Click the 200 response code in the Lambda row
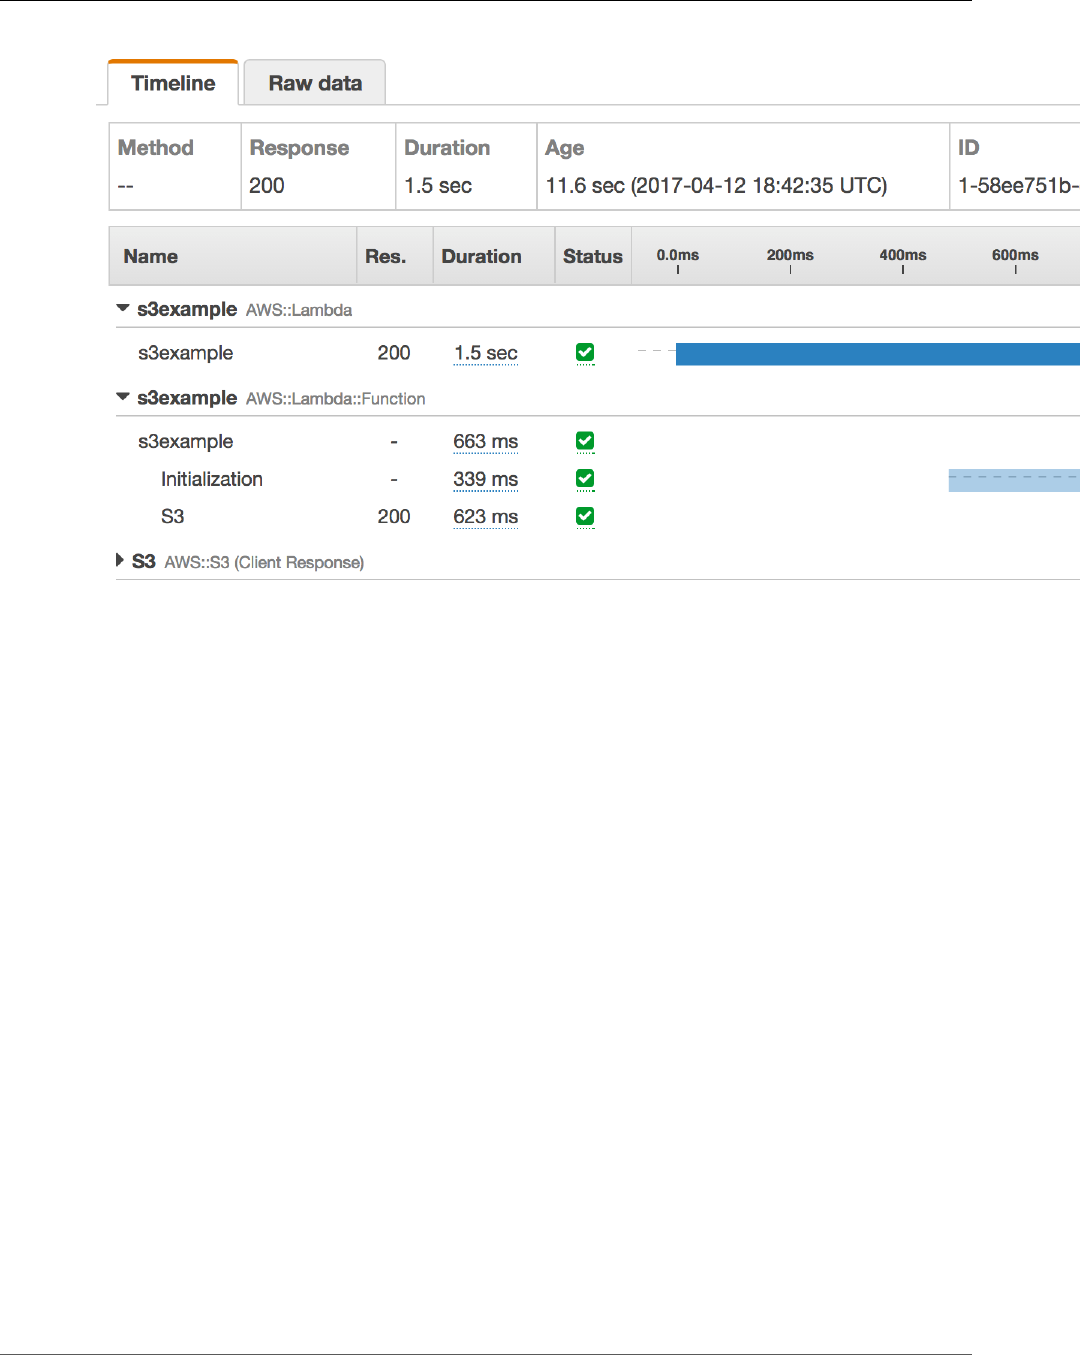The width and height of the screenshot is (1080, 1355). pyautogui.click(x=394, y=353)
